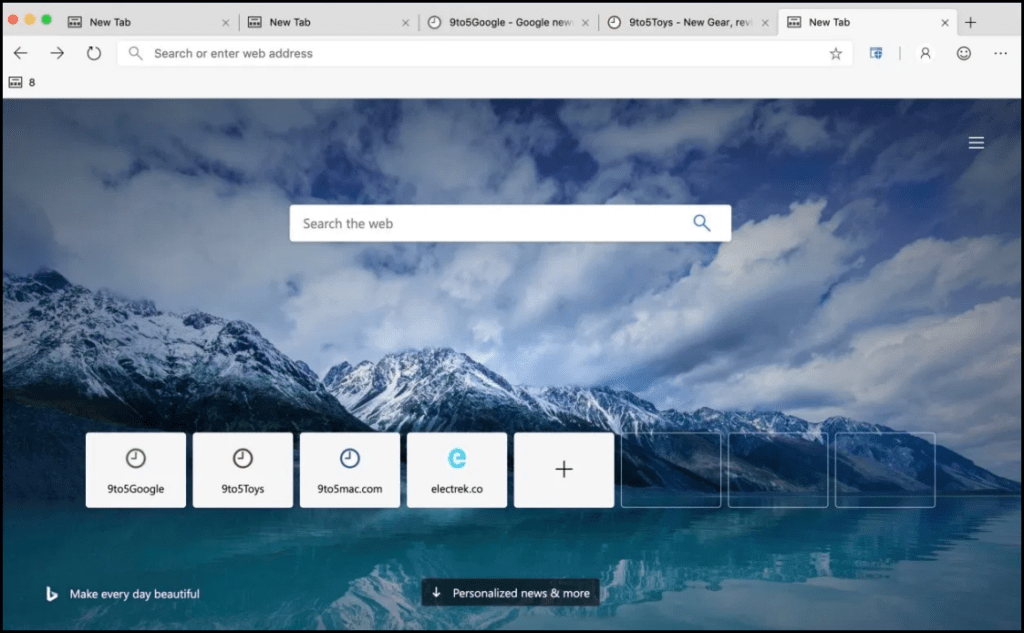Open the user profile icon

click(925, 54)
